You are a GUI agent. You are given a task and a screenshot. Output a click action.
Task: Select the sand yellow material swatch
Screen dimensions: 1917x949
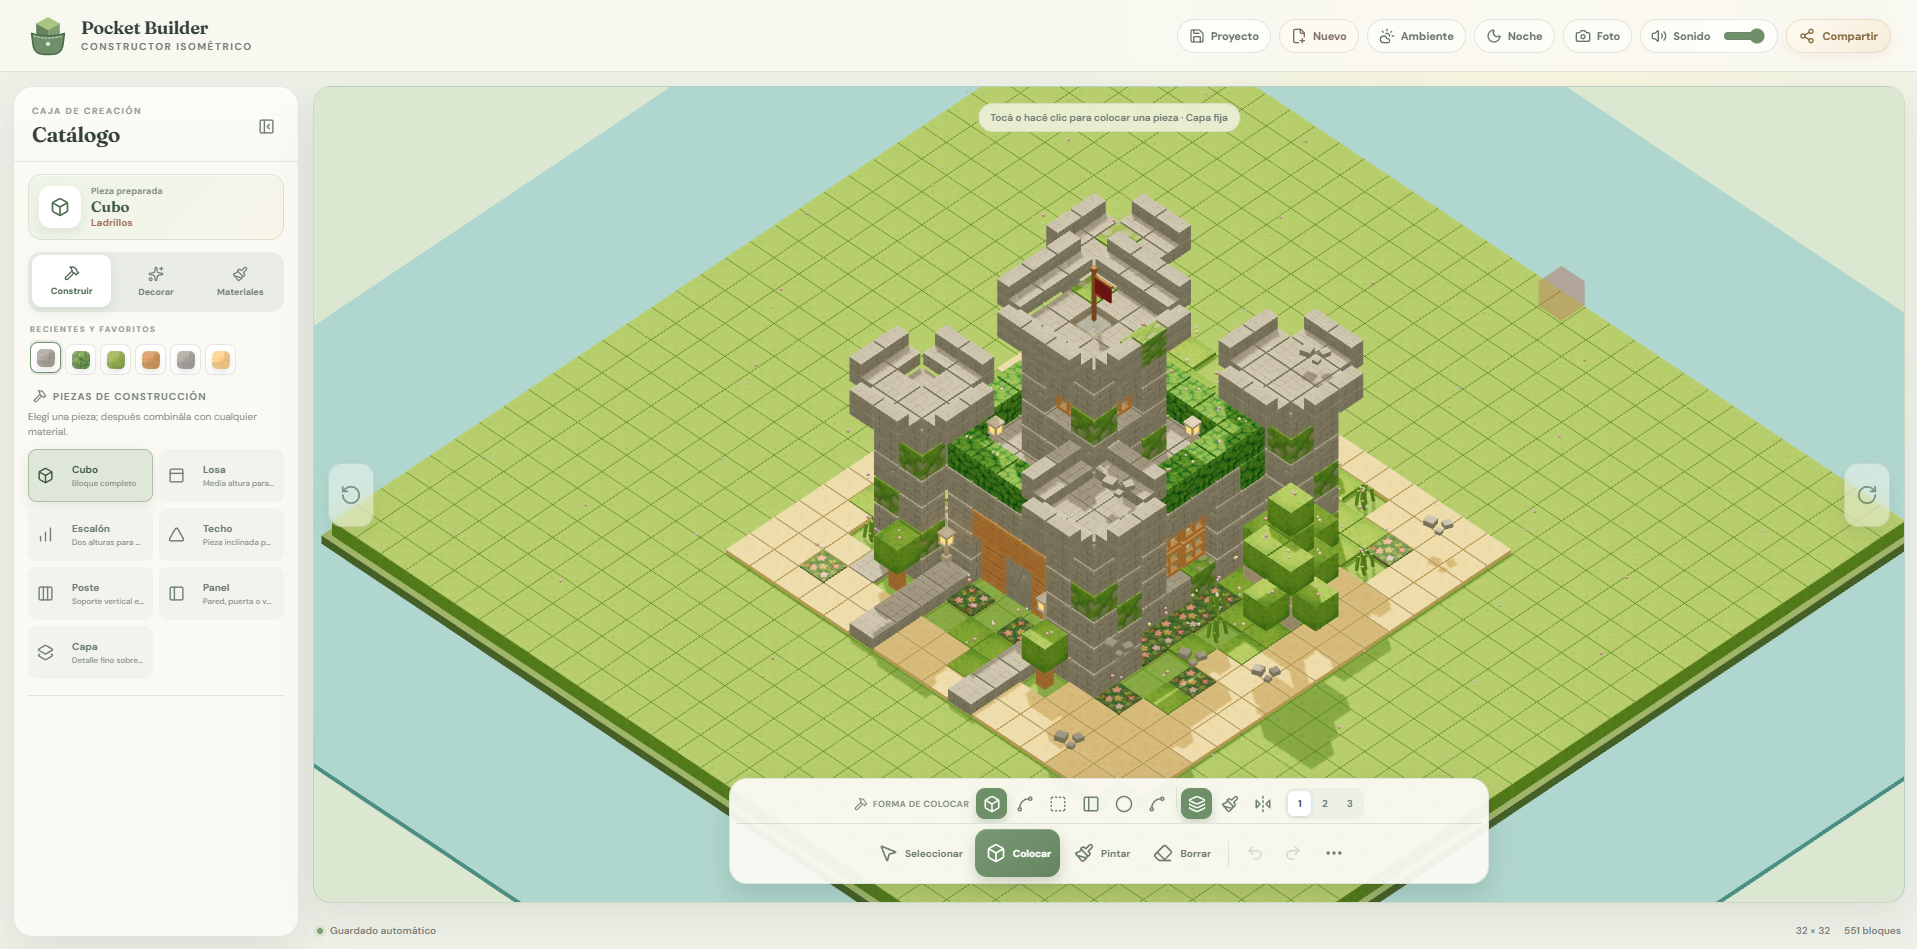(221, 359)
